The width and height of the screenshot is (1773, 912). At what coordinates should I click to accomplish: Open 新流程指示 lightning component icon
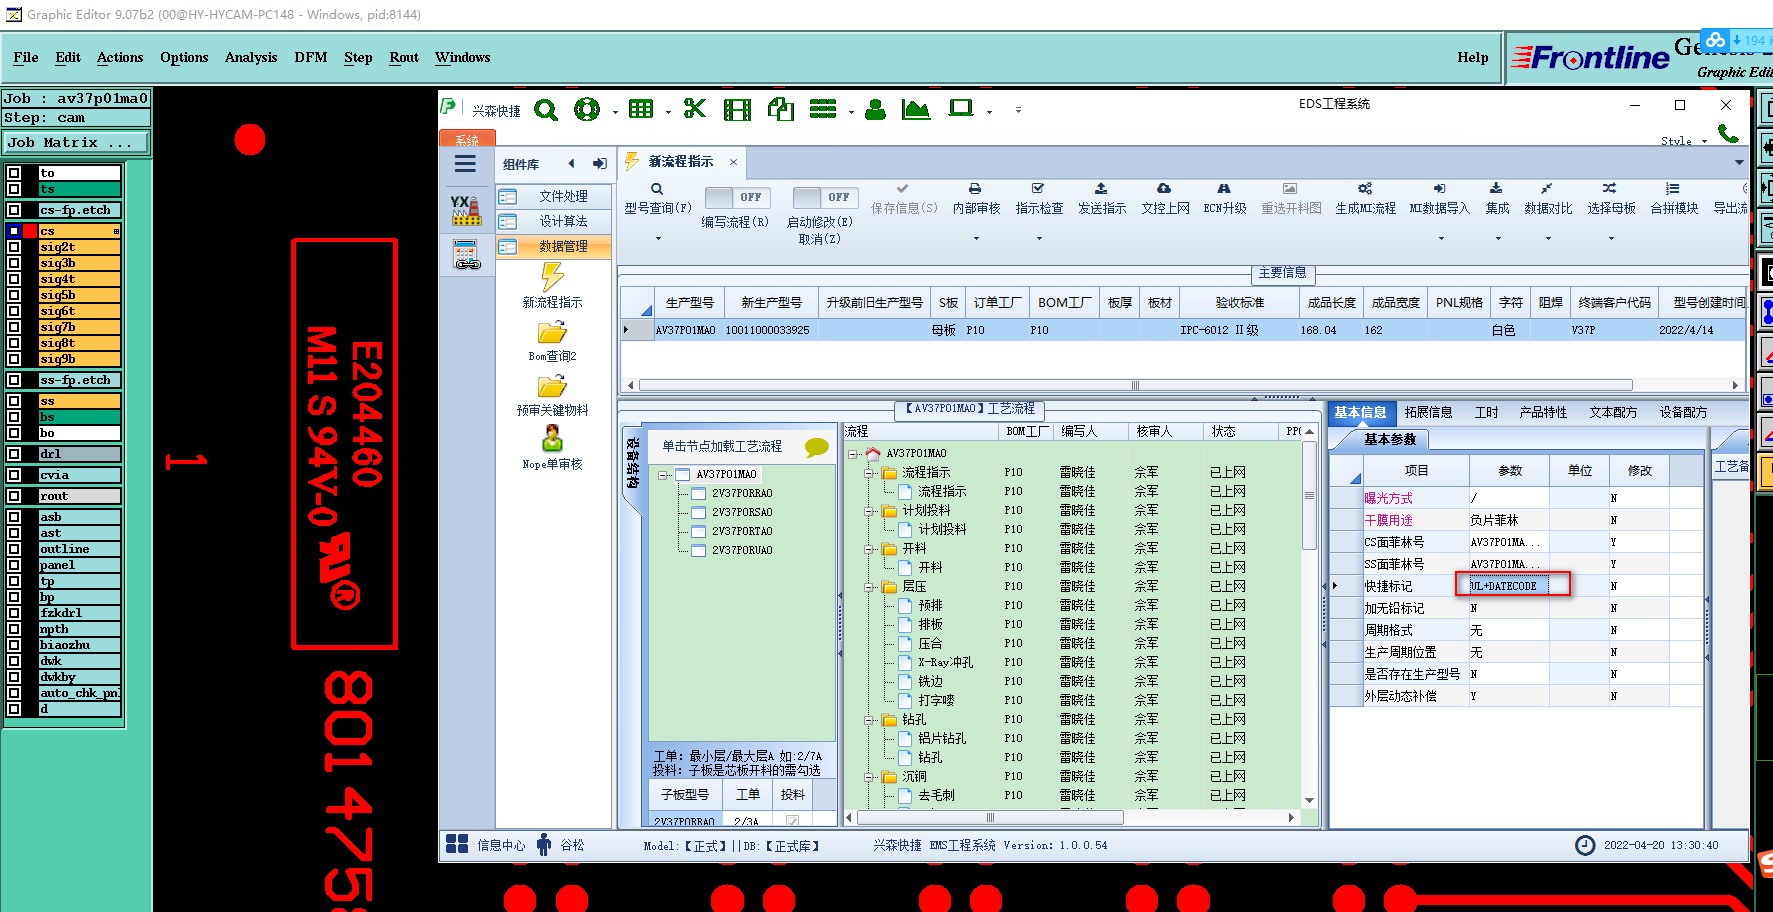(x=552, y=277)
